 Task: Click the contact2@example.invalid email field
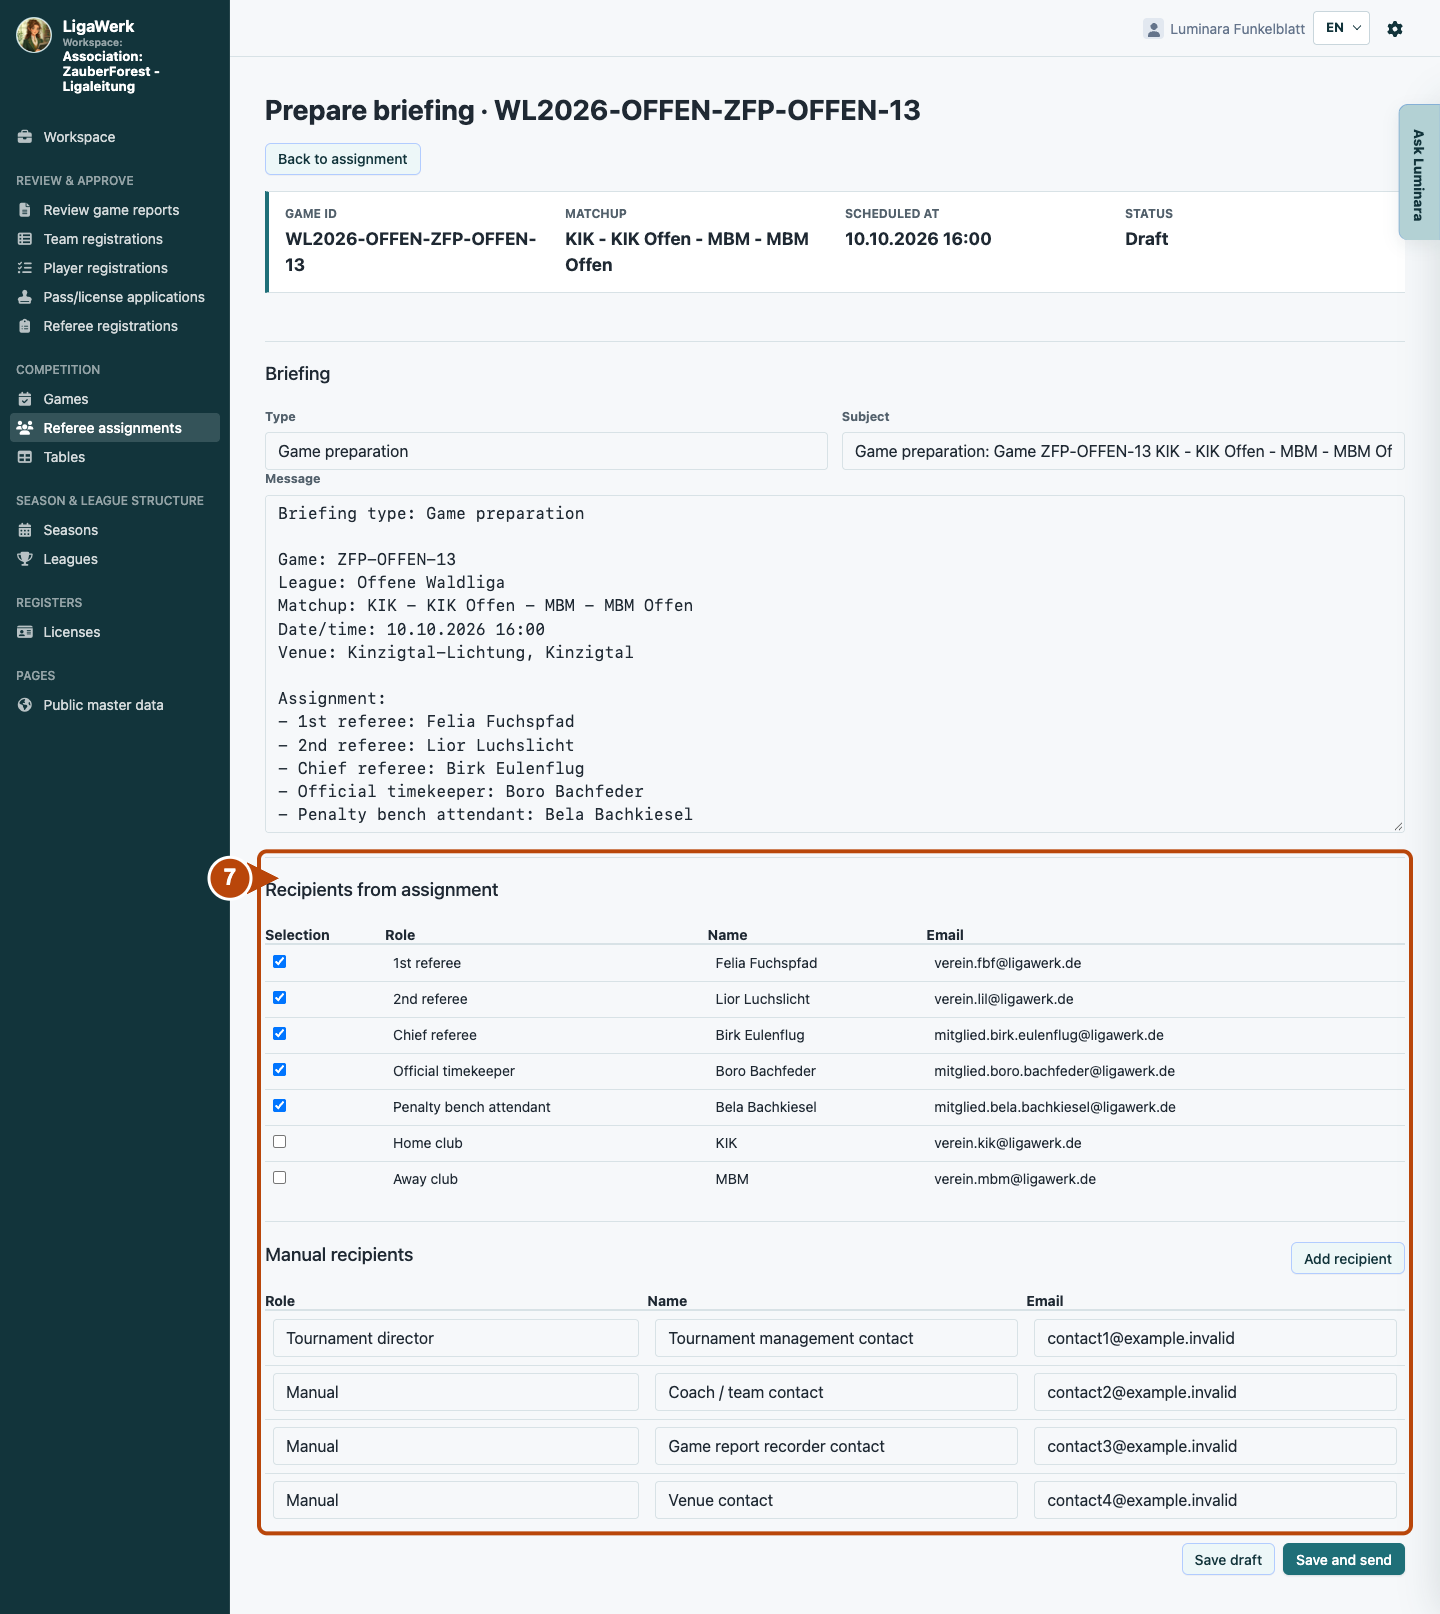click(x=1215, y=1392)
